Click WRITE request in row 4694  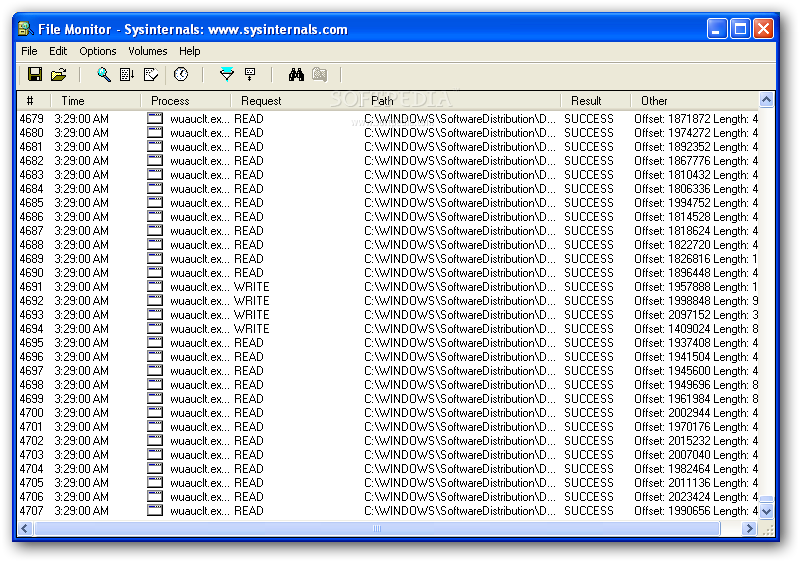click(252, 329)
